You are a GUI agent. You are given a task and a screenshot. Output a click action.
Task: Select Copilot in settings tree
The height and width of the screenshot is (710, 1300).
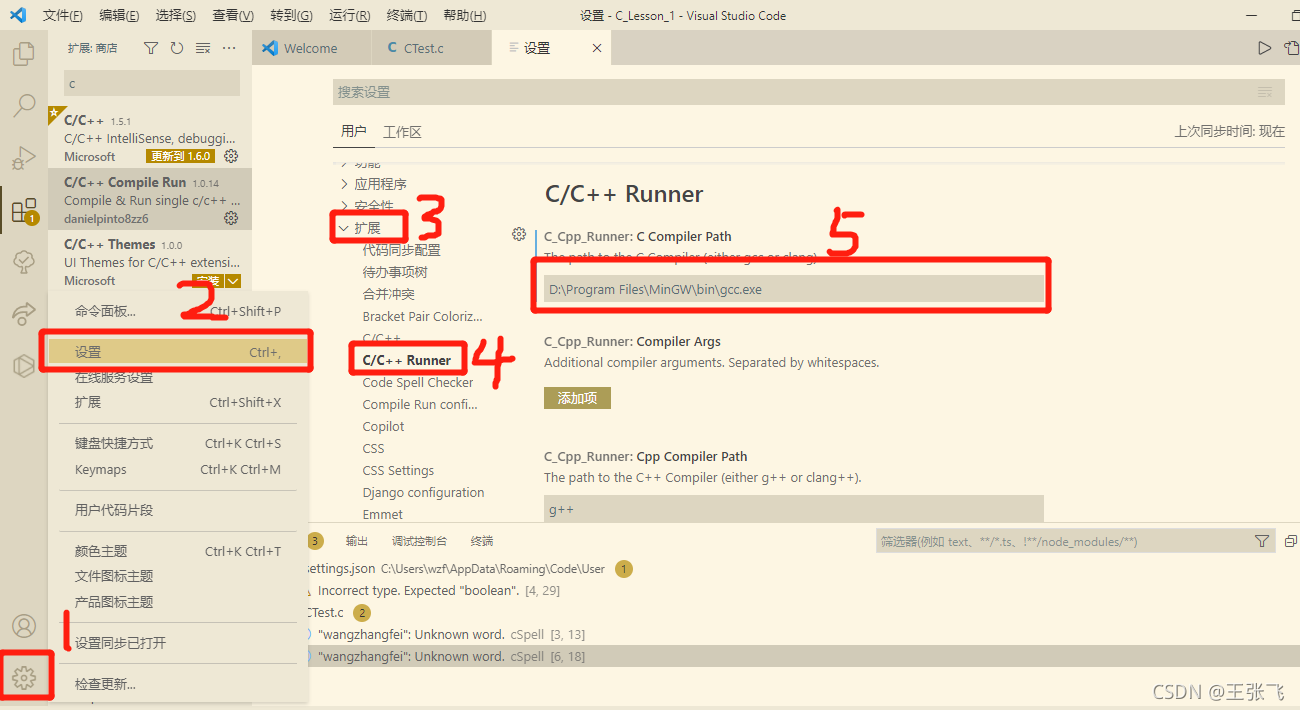click(x=383, y=426)
